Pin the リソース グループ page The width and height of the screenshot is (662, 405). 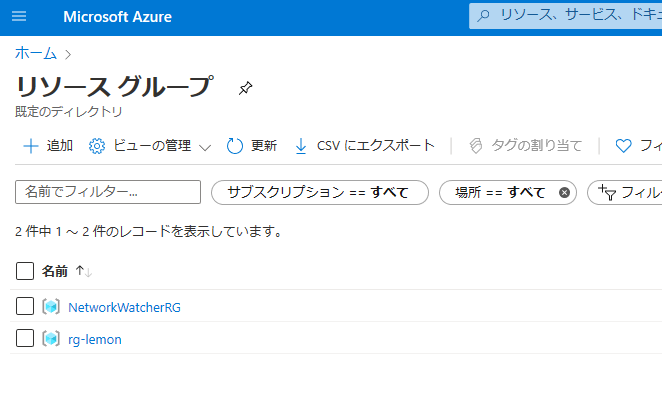click(x=245, y=88)
